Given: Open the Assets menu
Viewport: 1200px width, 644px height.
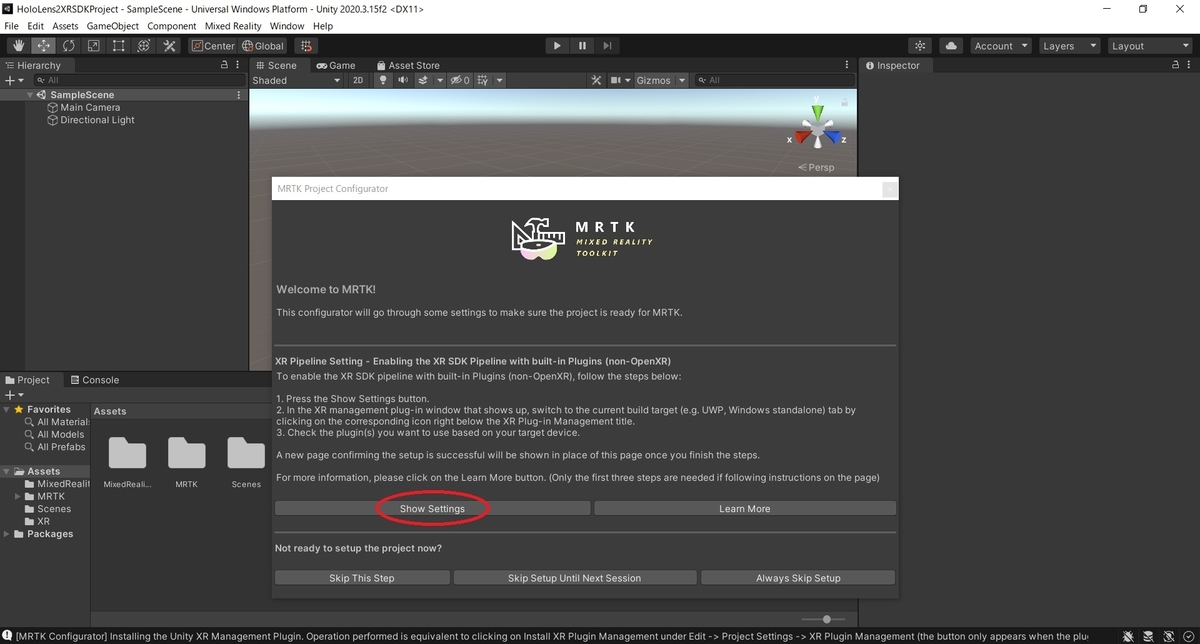Looking at the screenshot, I should [65, 26].
